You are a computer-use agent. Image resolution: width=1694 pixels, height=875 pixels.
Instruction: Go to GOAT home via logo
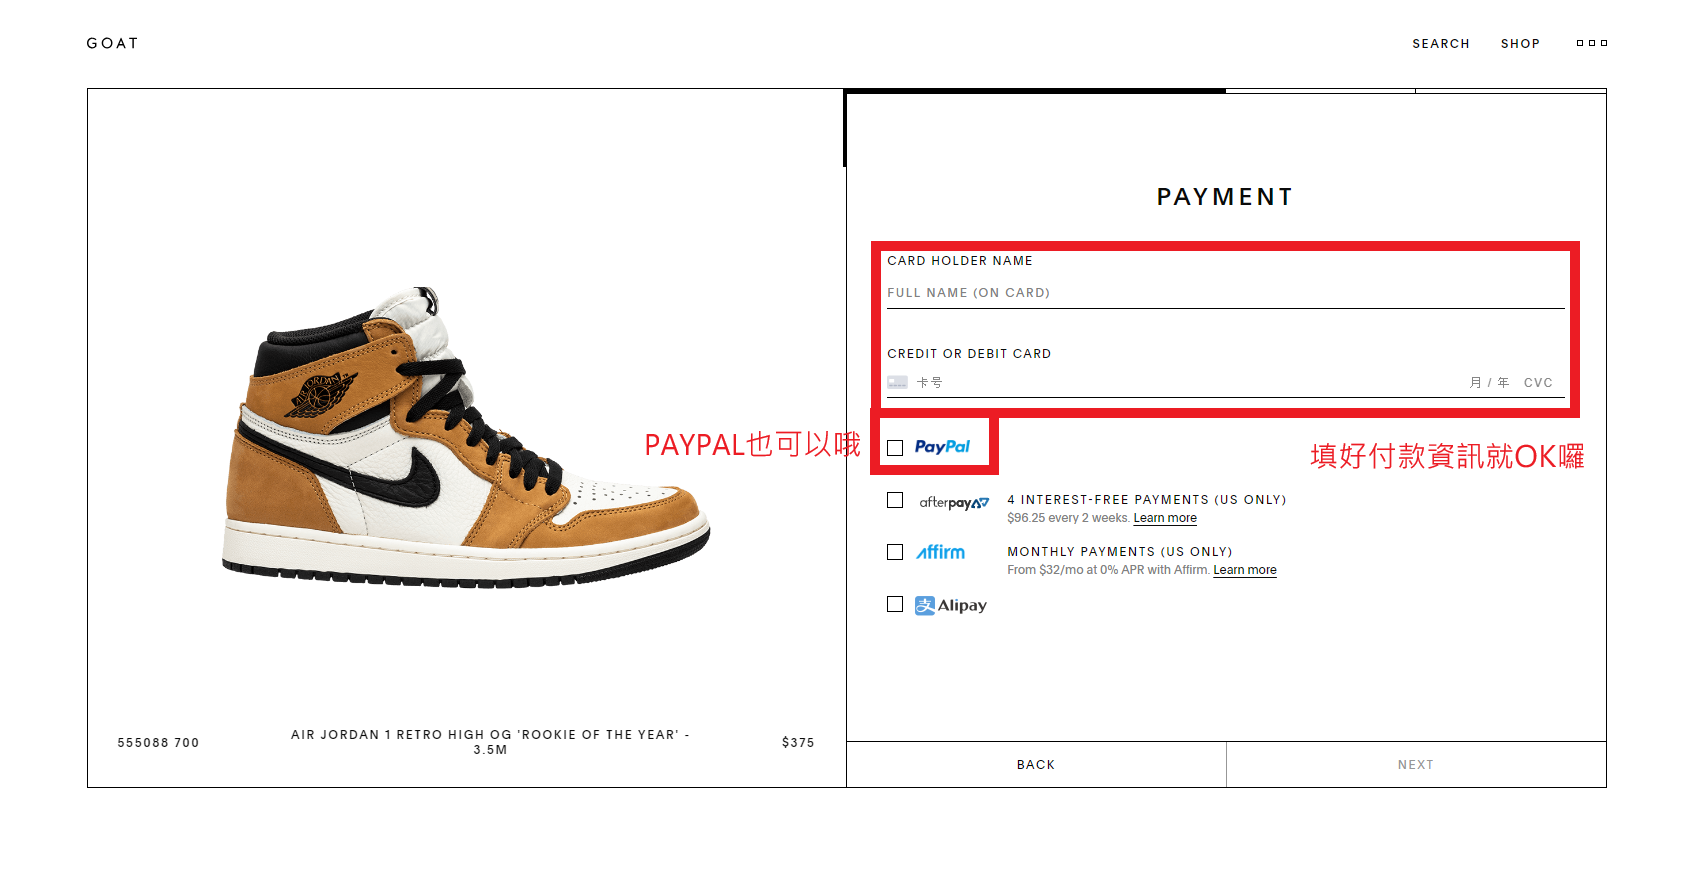pyautogui.click(x=112, y=43)
